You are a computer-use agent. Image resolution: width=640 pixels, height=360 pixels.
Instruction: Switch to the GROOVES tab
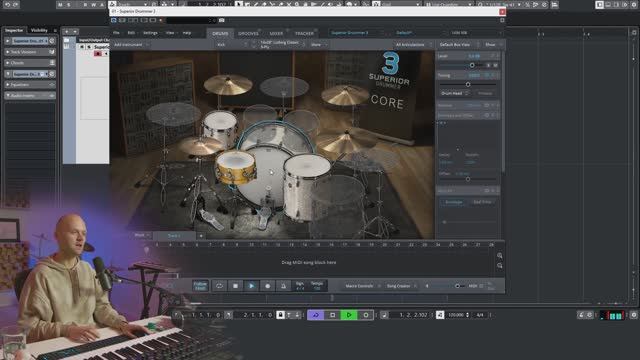point(248,33)
